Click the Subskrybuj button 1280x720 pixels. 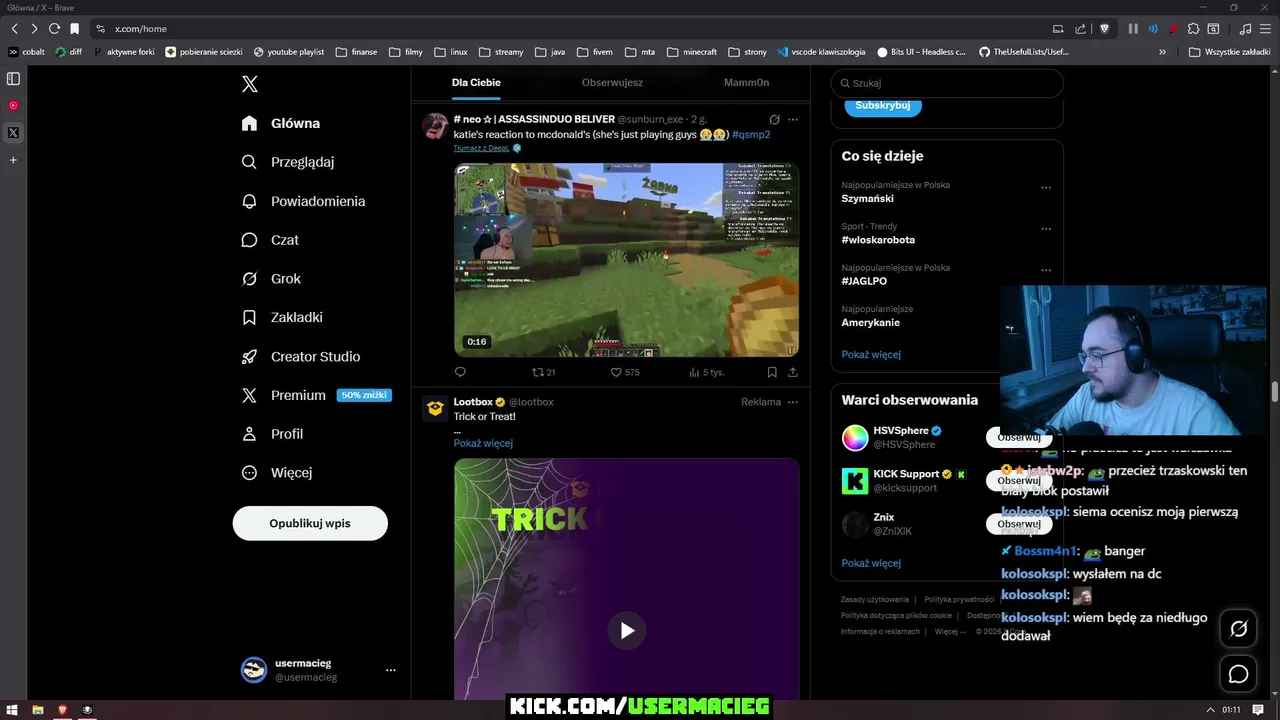(883, 105)
